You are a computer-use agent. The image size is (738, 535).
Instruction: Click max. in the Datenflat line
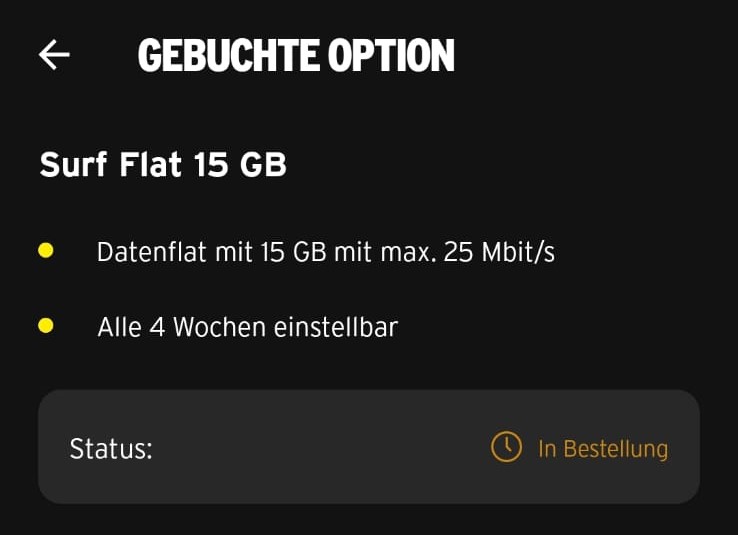(x=405, y=252)
